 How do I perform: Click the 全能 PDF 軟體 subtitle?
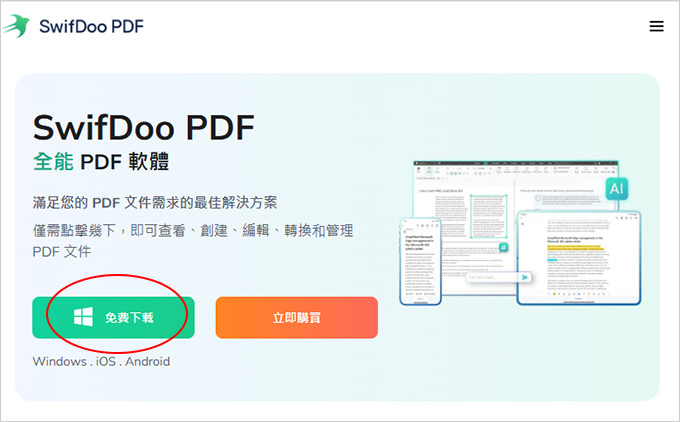pyautogui.click(x=101, y=162)
